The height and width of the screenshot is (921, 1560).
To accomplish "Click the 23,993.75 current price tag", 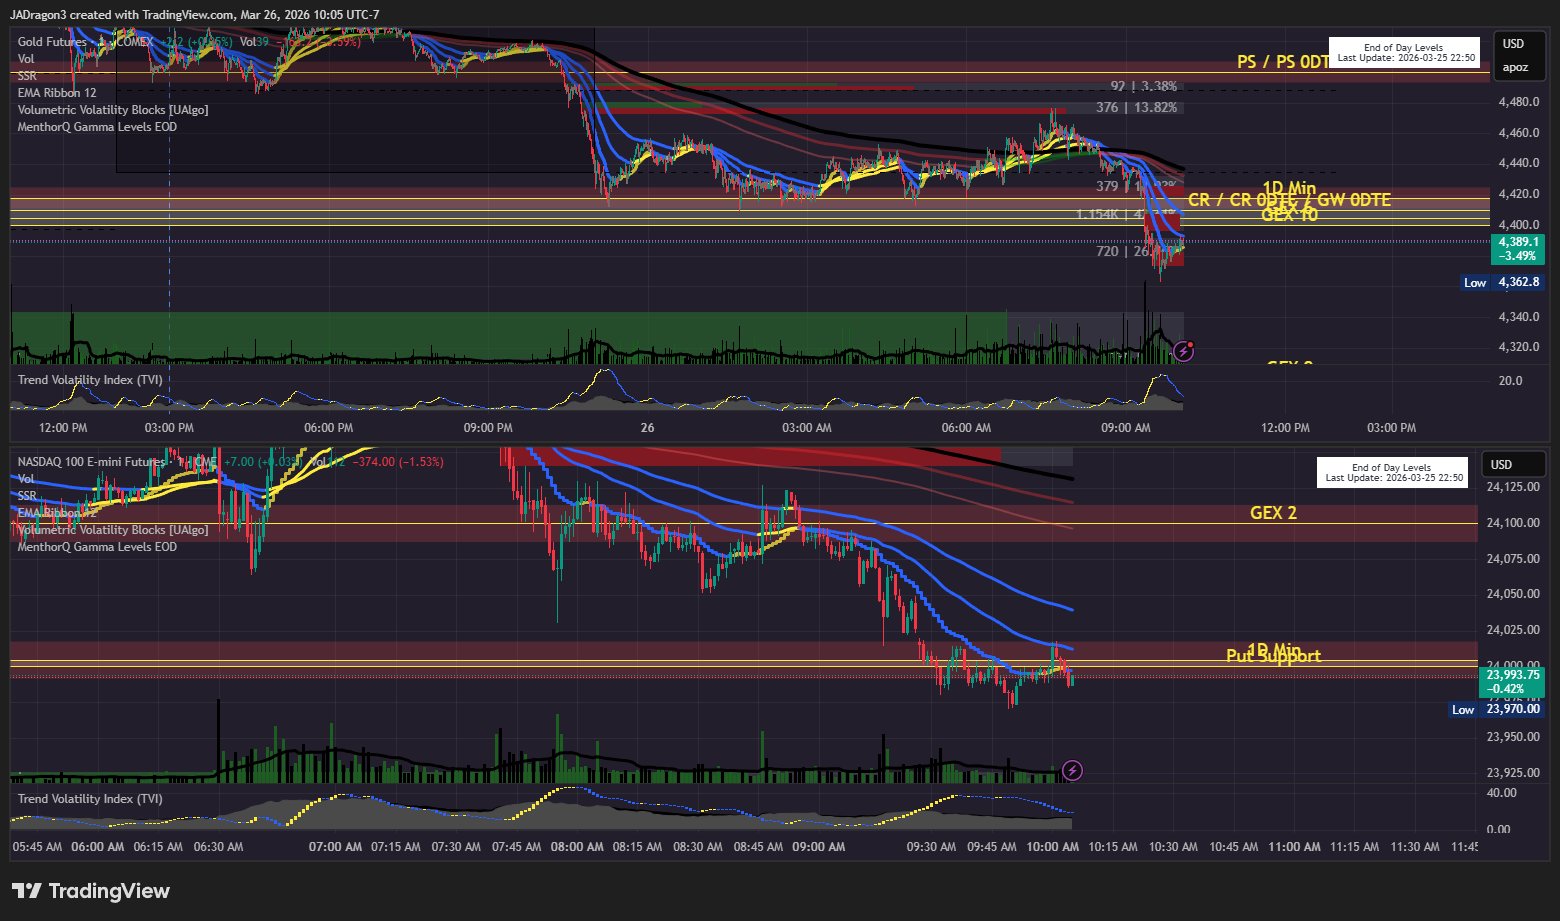I will [1512, 682].
